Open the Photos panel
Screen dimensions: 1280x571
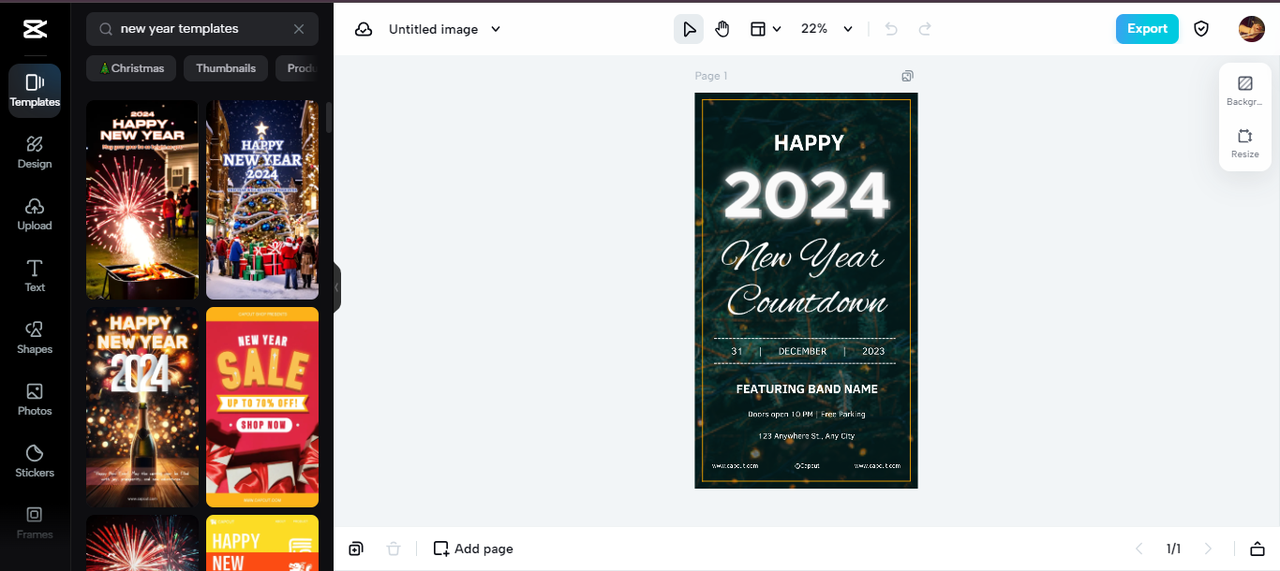point(35,399)
